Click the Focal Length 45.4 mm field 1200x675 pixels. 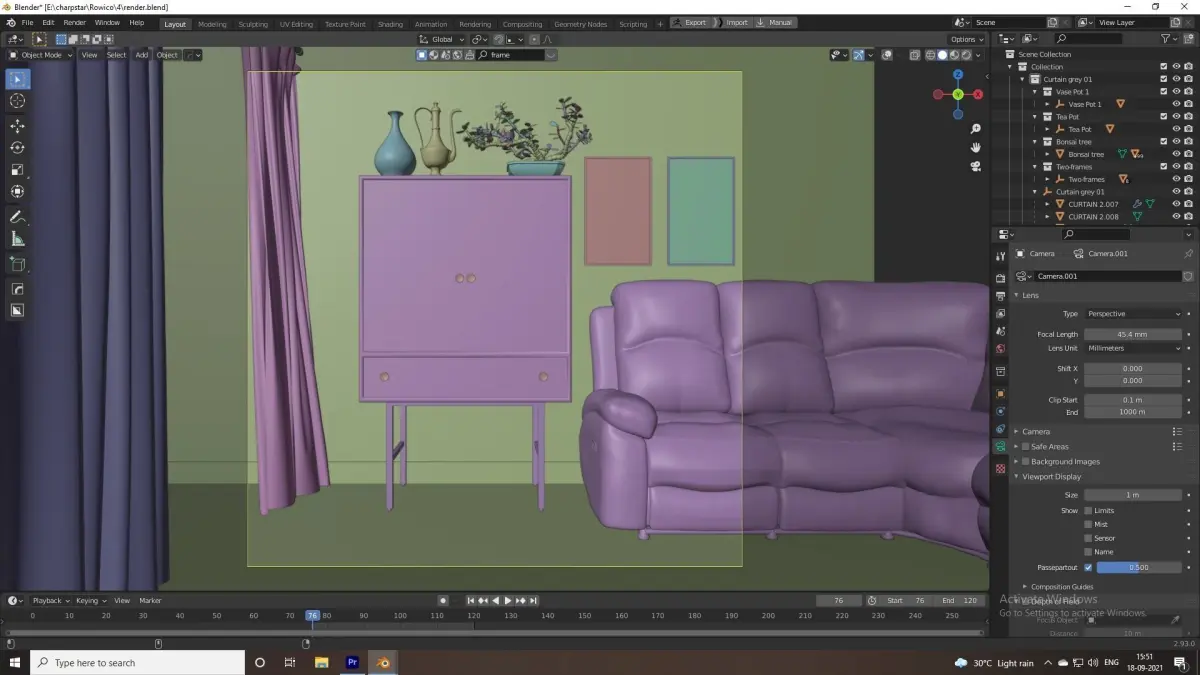click(x=1133, y=334)
